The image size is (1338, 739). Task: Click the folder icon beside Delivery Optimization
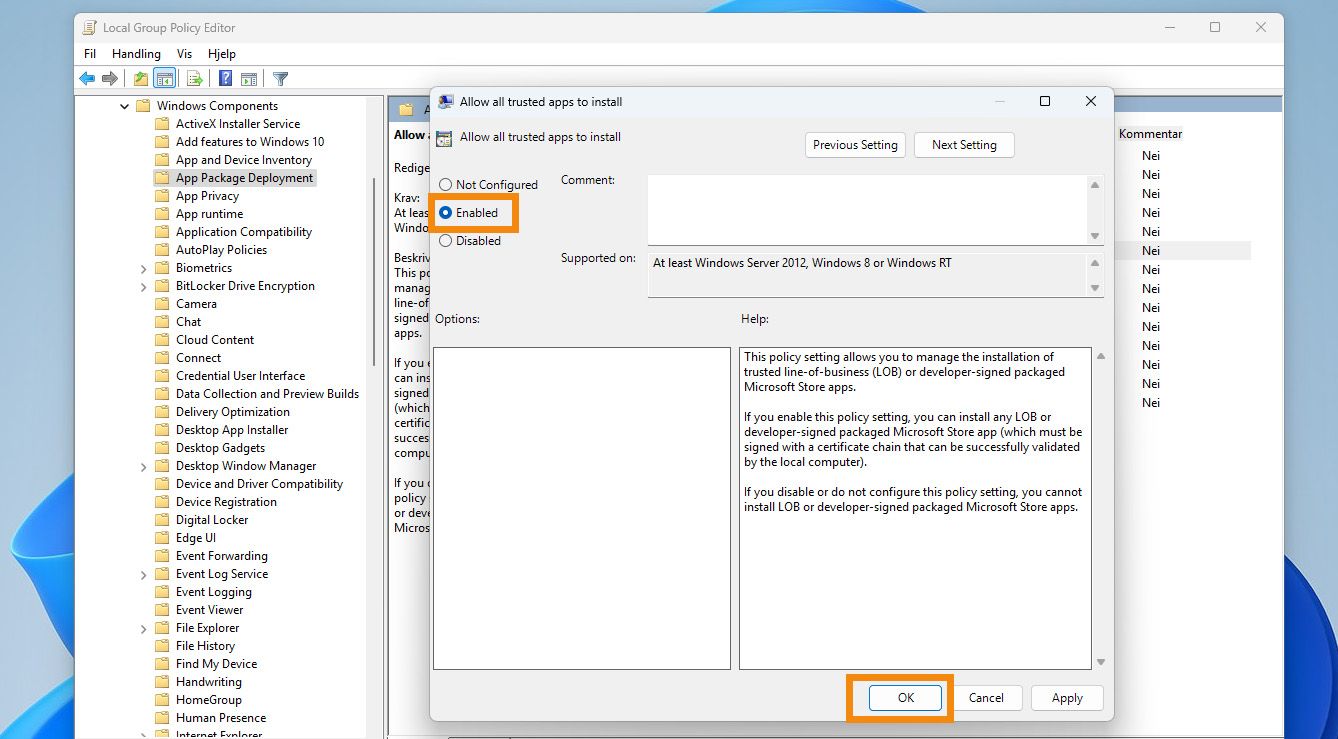point(162,412)
